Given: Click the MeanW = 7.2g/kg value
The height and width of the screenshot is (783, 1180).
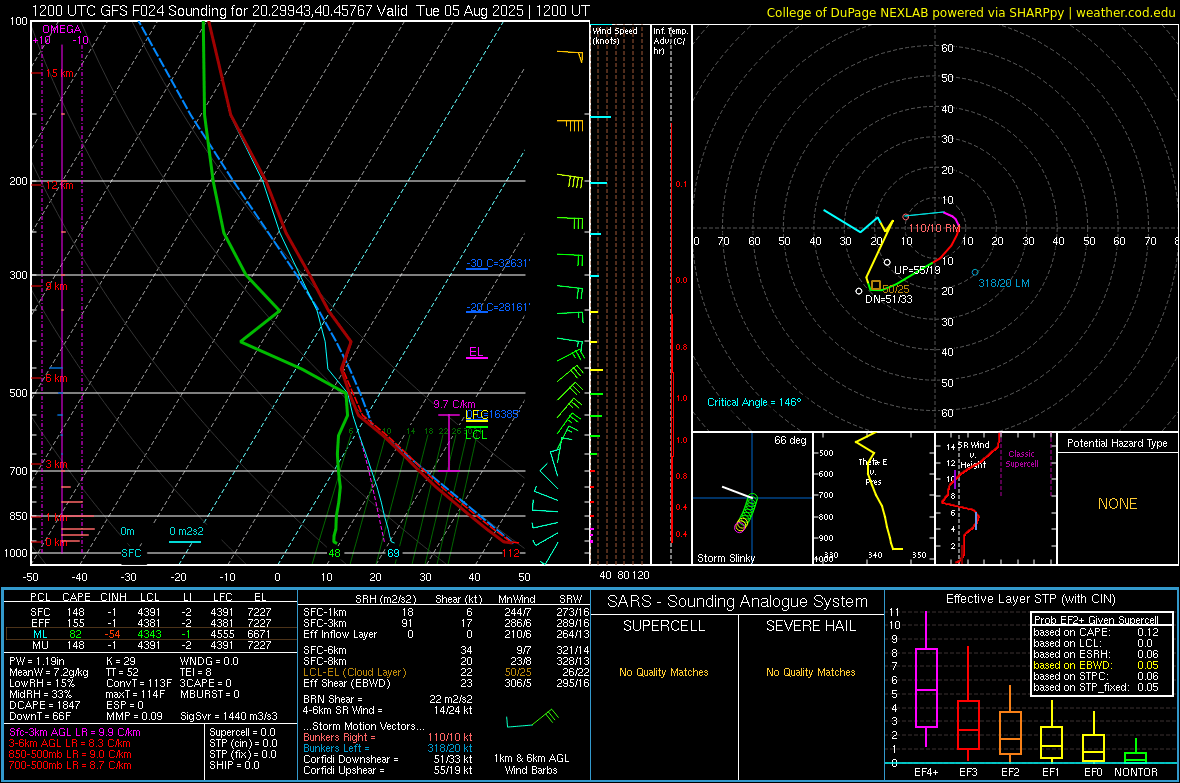Looking at the screenshot, I should tap(48, 672).
